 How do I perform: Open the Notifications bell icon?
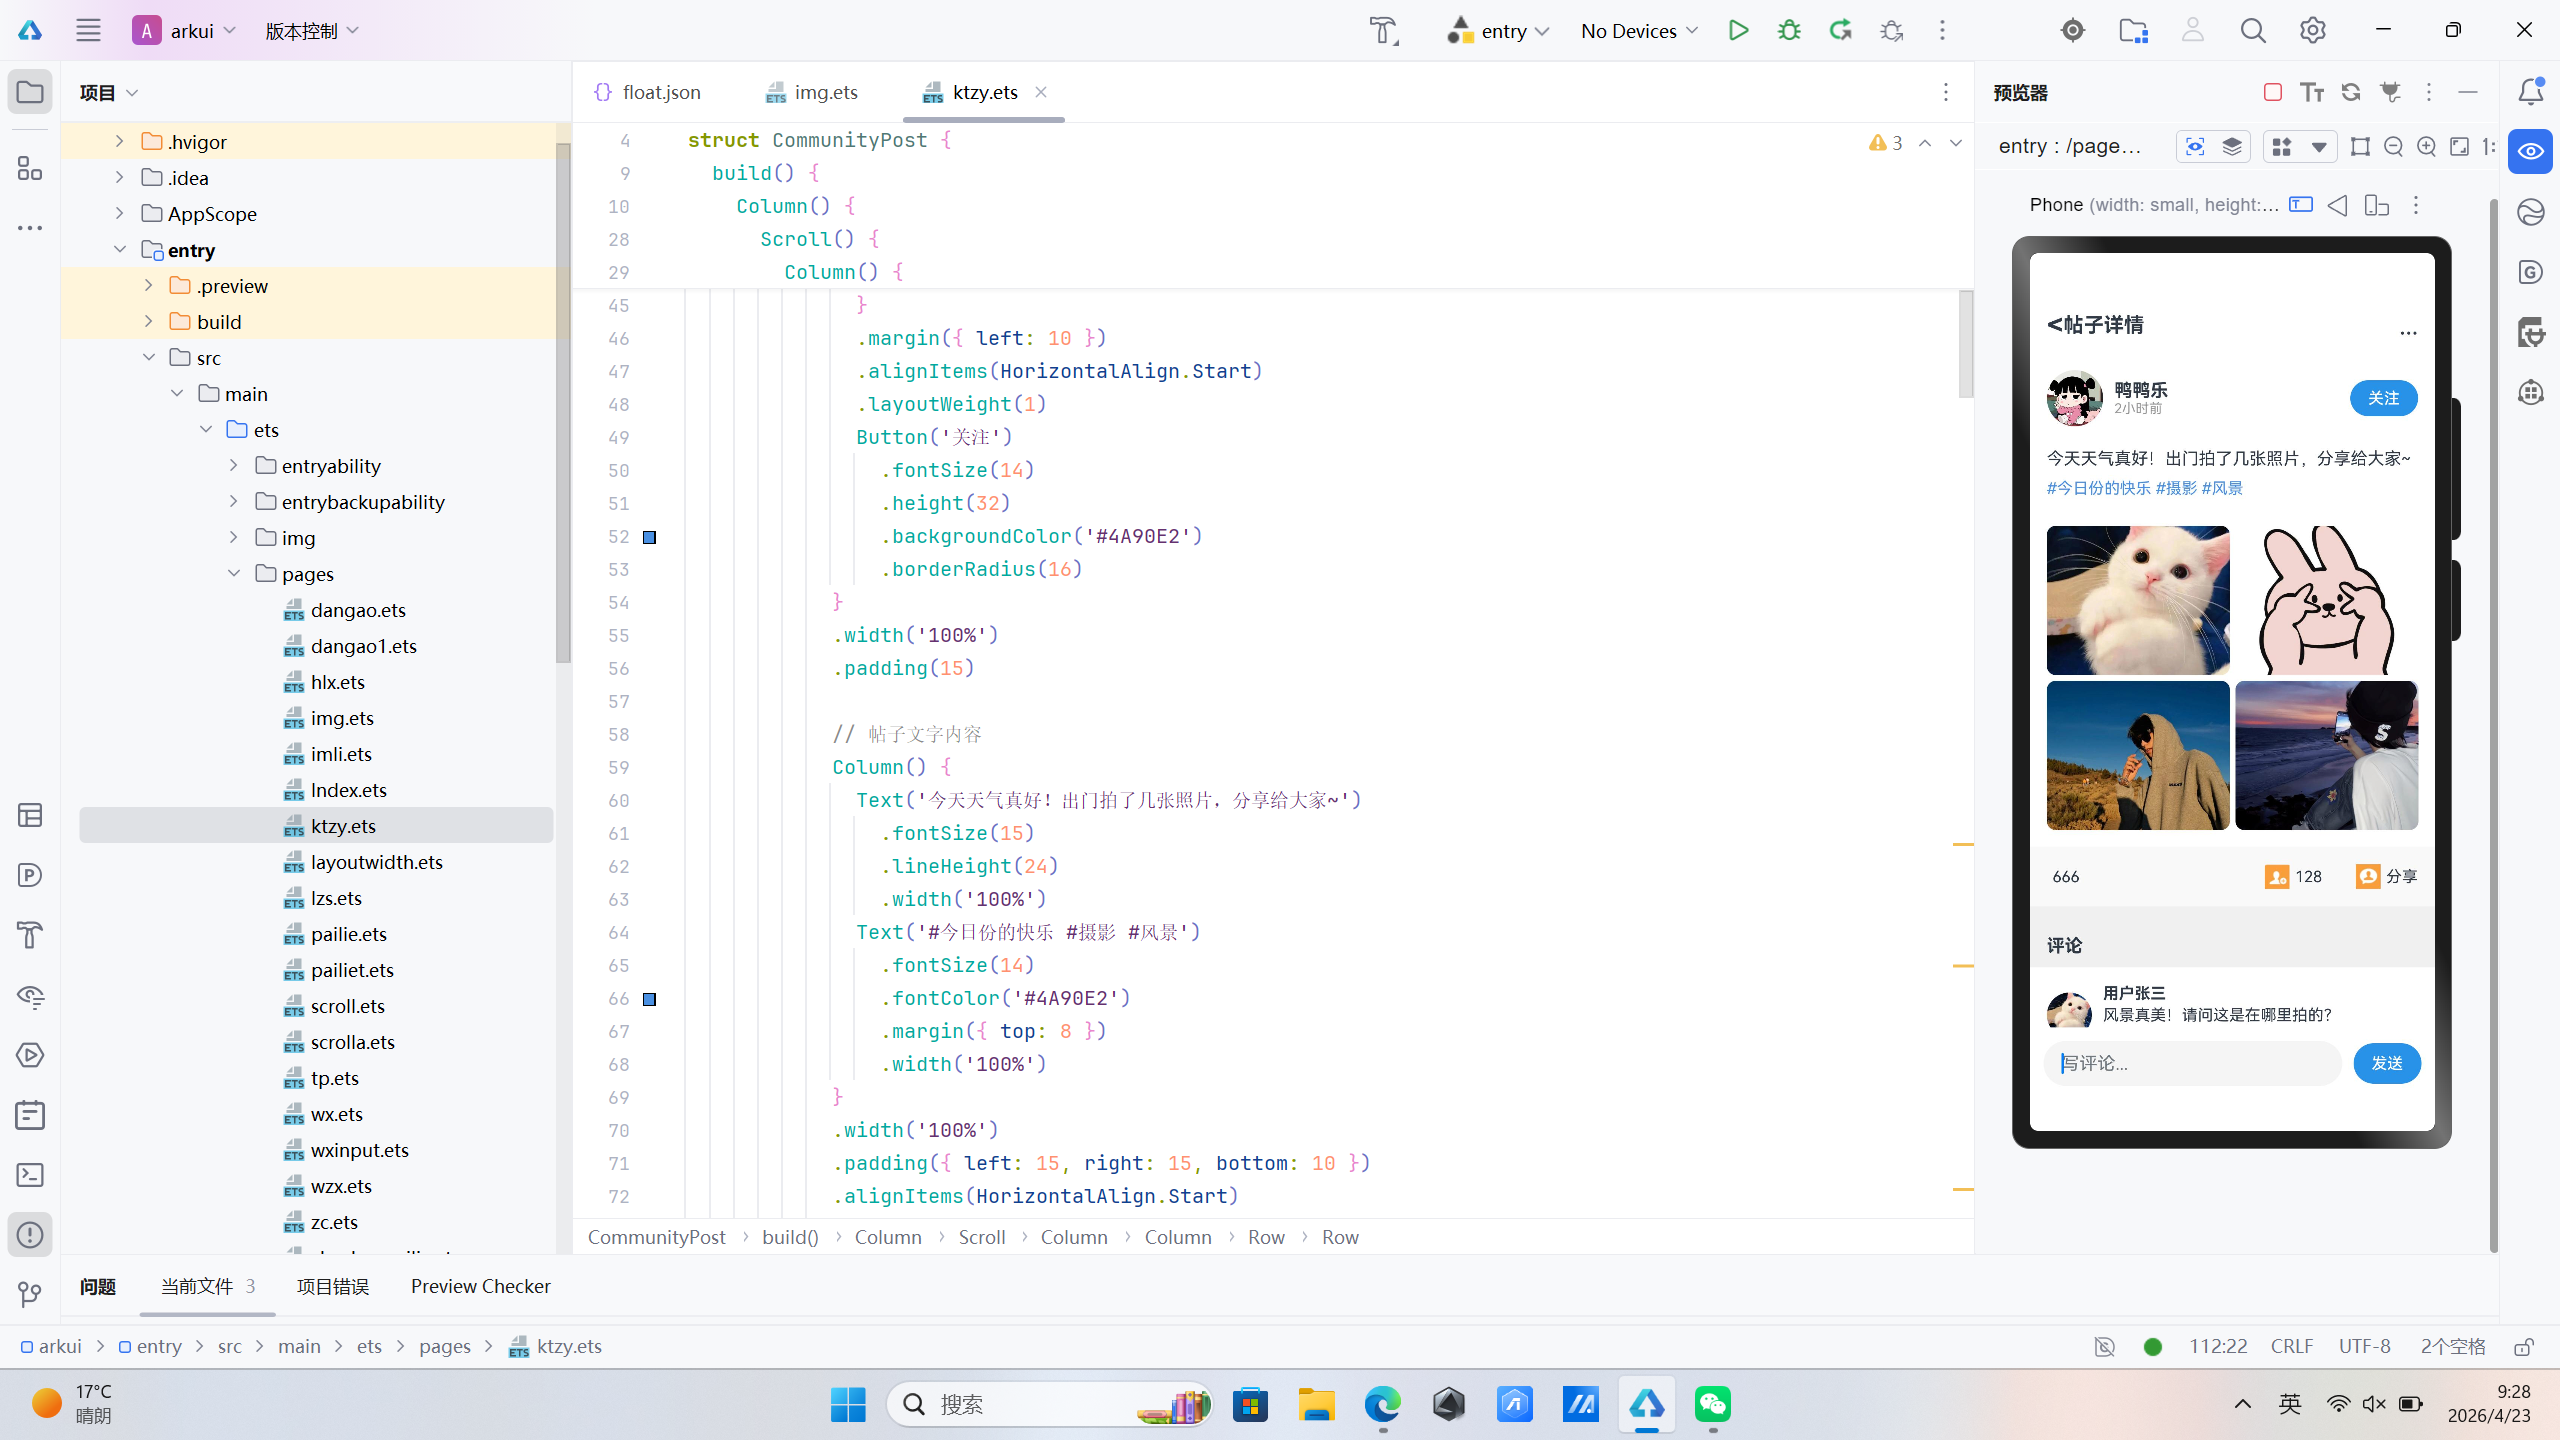pos(2530,92)
